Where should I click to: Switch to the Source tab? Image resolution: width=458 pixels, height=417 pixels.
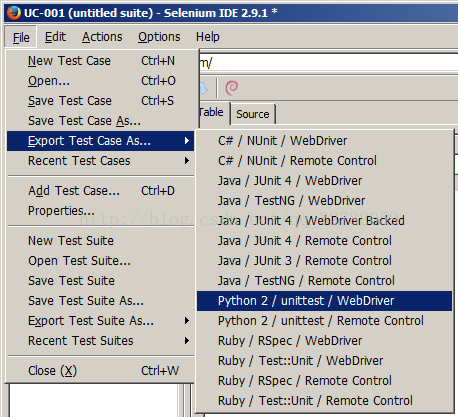[253, 114]
